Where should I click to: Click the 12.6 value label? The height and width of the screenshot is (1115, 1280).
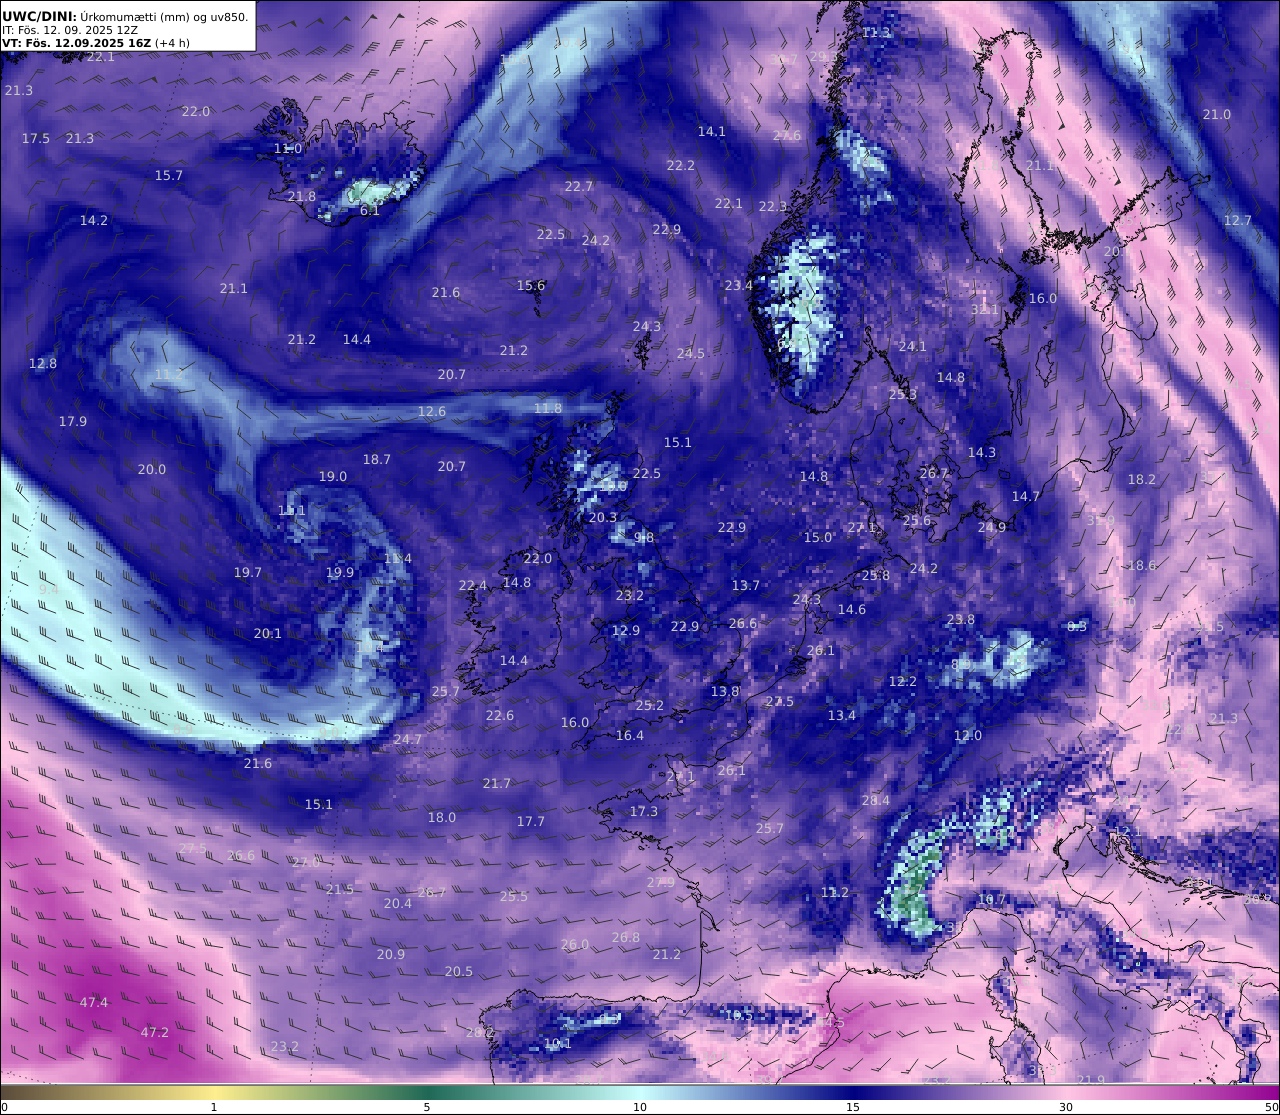coord(432,411)
